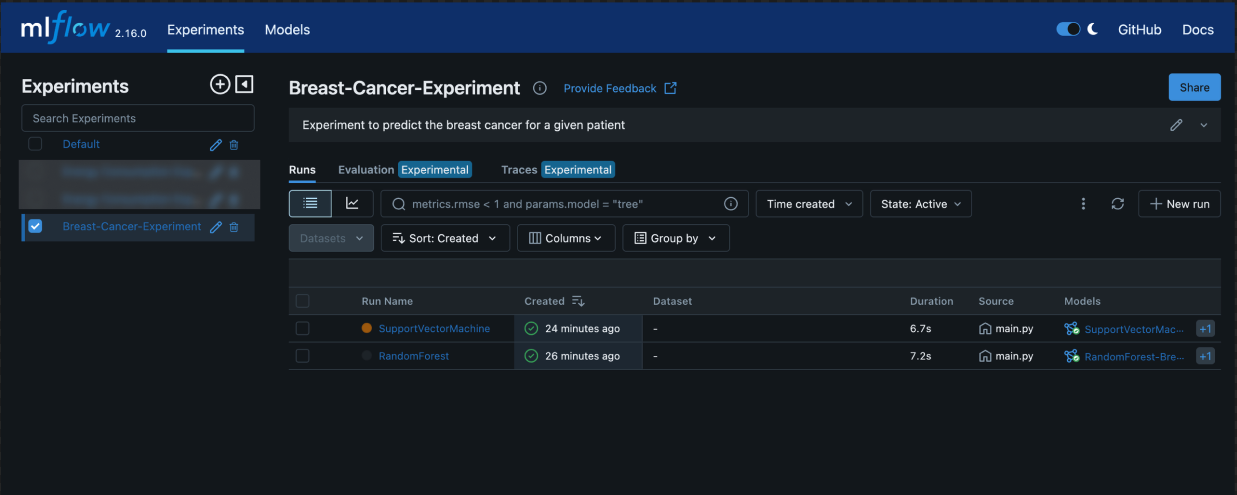The height and width of the screenshot is (495, 1237).
Task: Switch to chart view of runs
Action: (x=352, y=204)
